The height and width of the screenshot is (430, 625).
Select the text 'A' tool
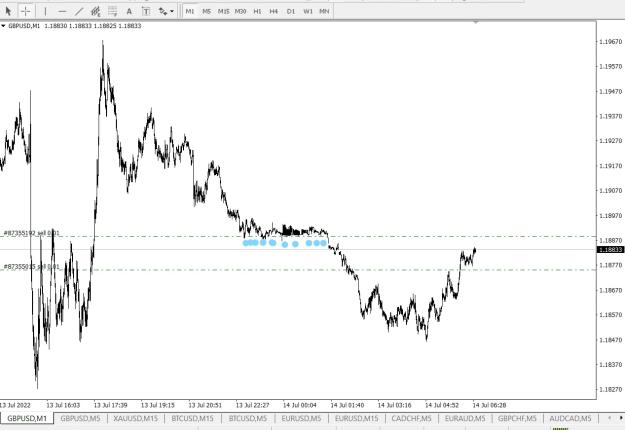click(129, 11)
